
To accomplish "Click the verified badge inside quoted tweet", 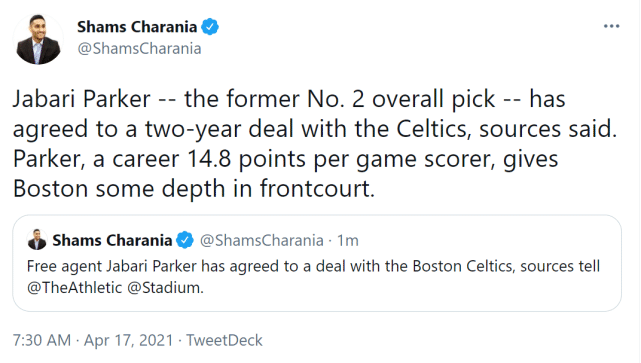I will (184, 240).
